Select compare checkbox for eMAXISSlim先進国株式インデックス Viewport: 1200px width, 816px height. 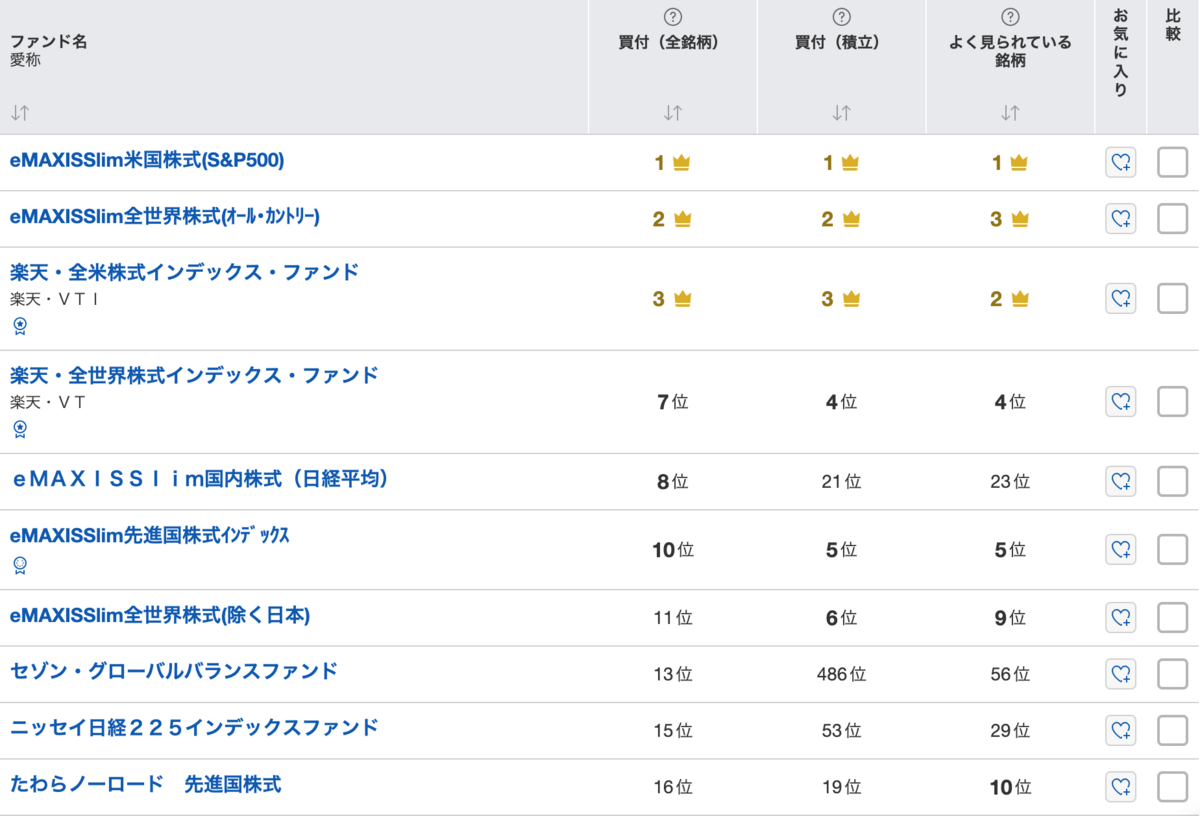pyautogui.click(x=1172, y=549)
